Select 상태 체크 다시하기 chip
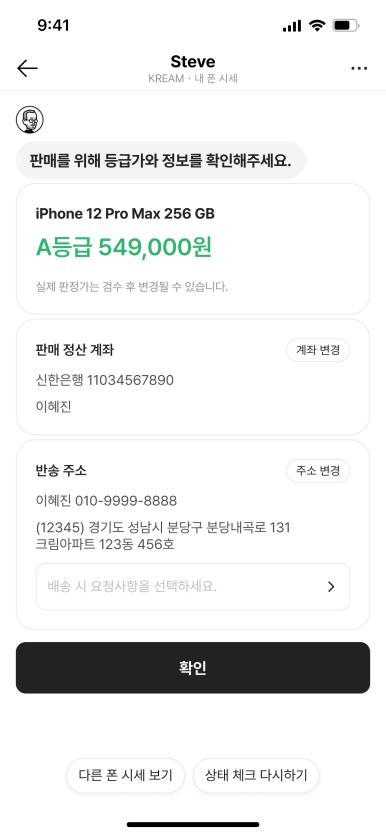 tap(256, 775)
